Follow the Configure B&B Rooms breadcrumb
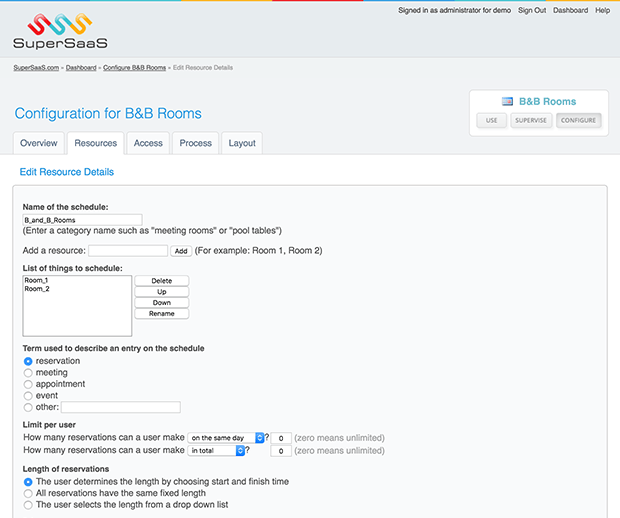620x518 pixels. tap(134, 68)
